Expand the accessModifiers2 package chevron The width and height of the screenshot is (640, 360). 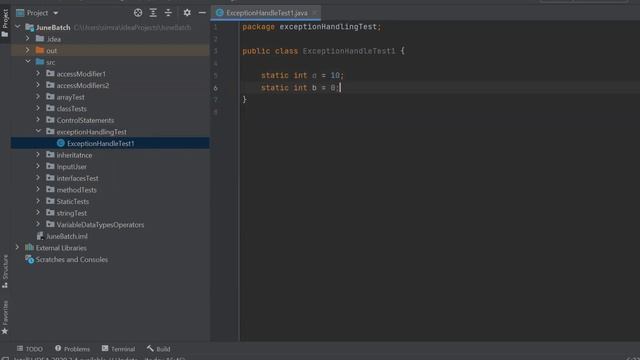[x=38, y=85]
